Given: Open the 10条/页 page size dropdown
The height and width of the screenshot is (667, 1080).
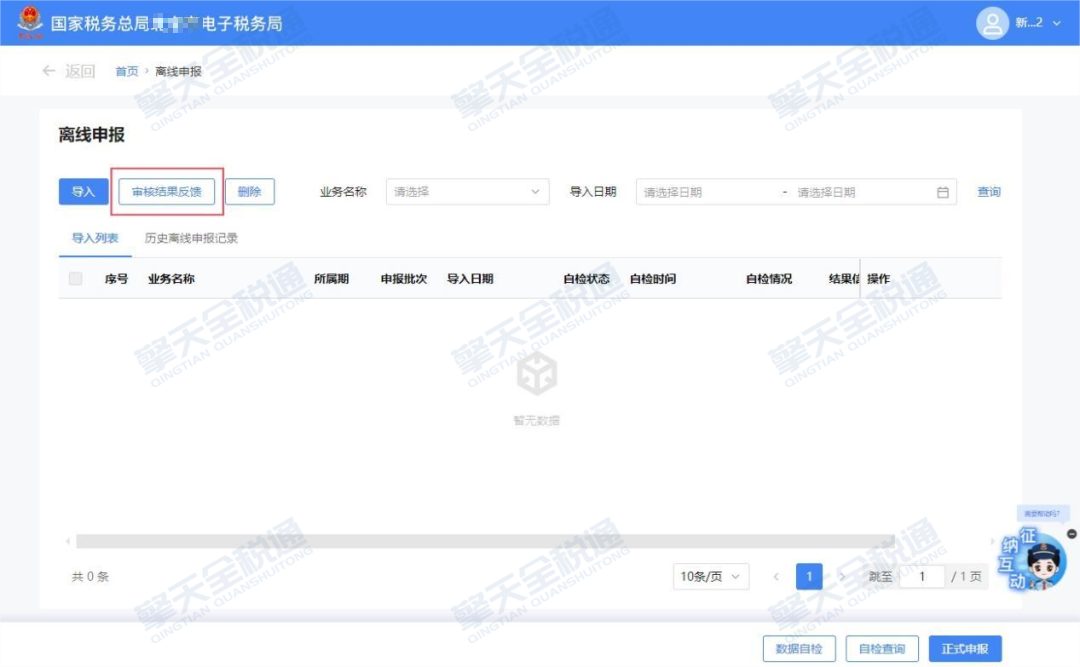Looking at the screenshot, I should (711, 577).
